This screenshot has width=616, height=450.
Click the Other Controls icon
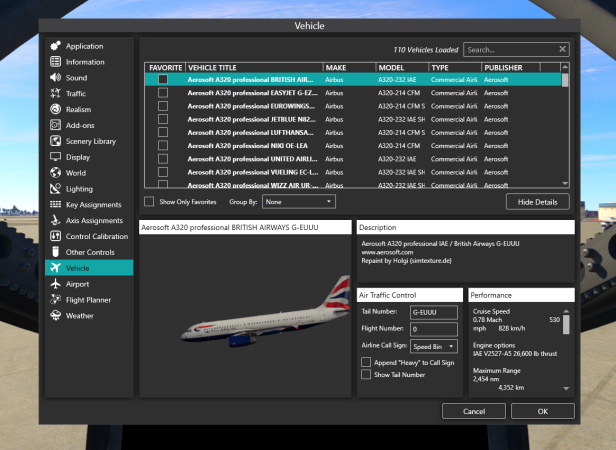tap(55, 252)
